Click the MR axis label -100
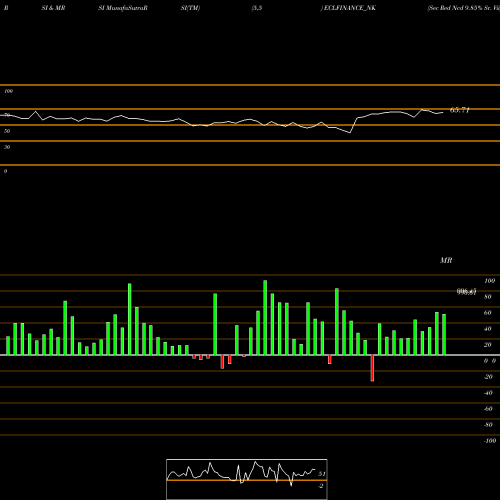This screenshot has width=500, height=500. [490, 441]
